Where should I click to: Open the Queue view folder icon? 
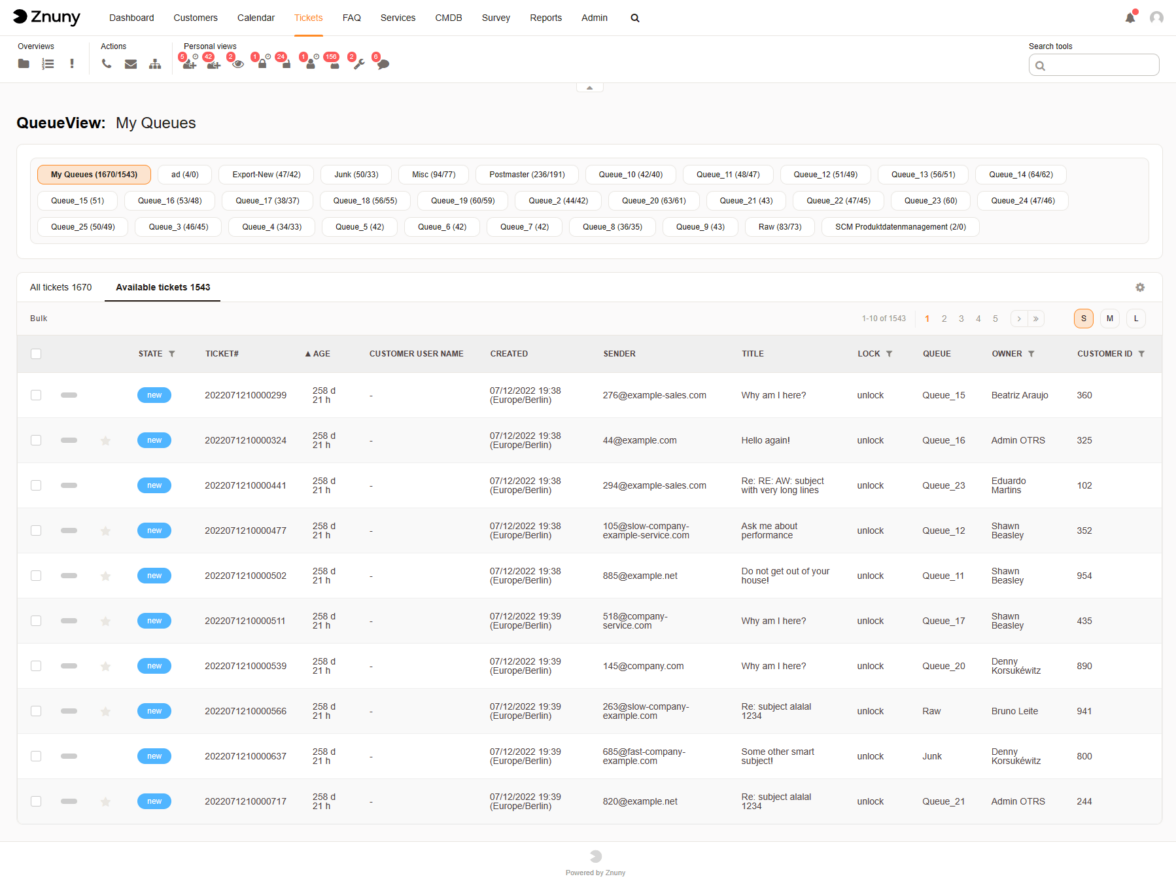point(24,64)
